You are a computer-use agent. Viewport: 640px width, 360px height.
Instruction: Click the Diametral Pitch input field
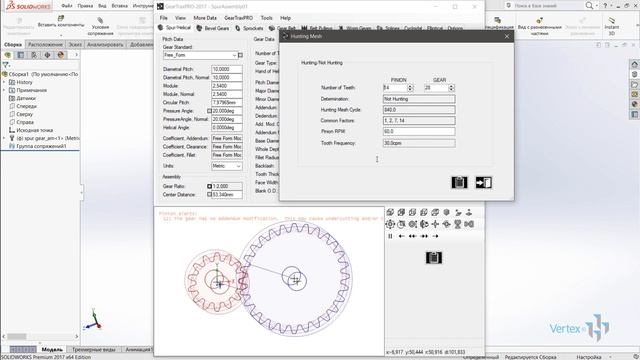[227, 69]
